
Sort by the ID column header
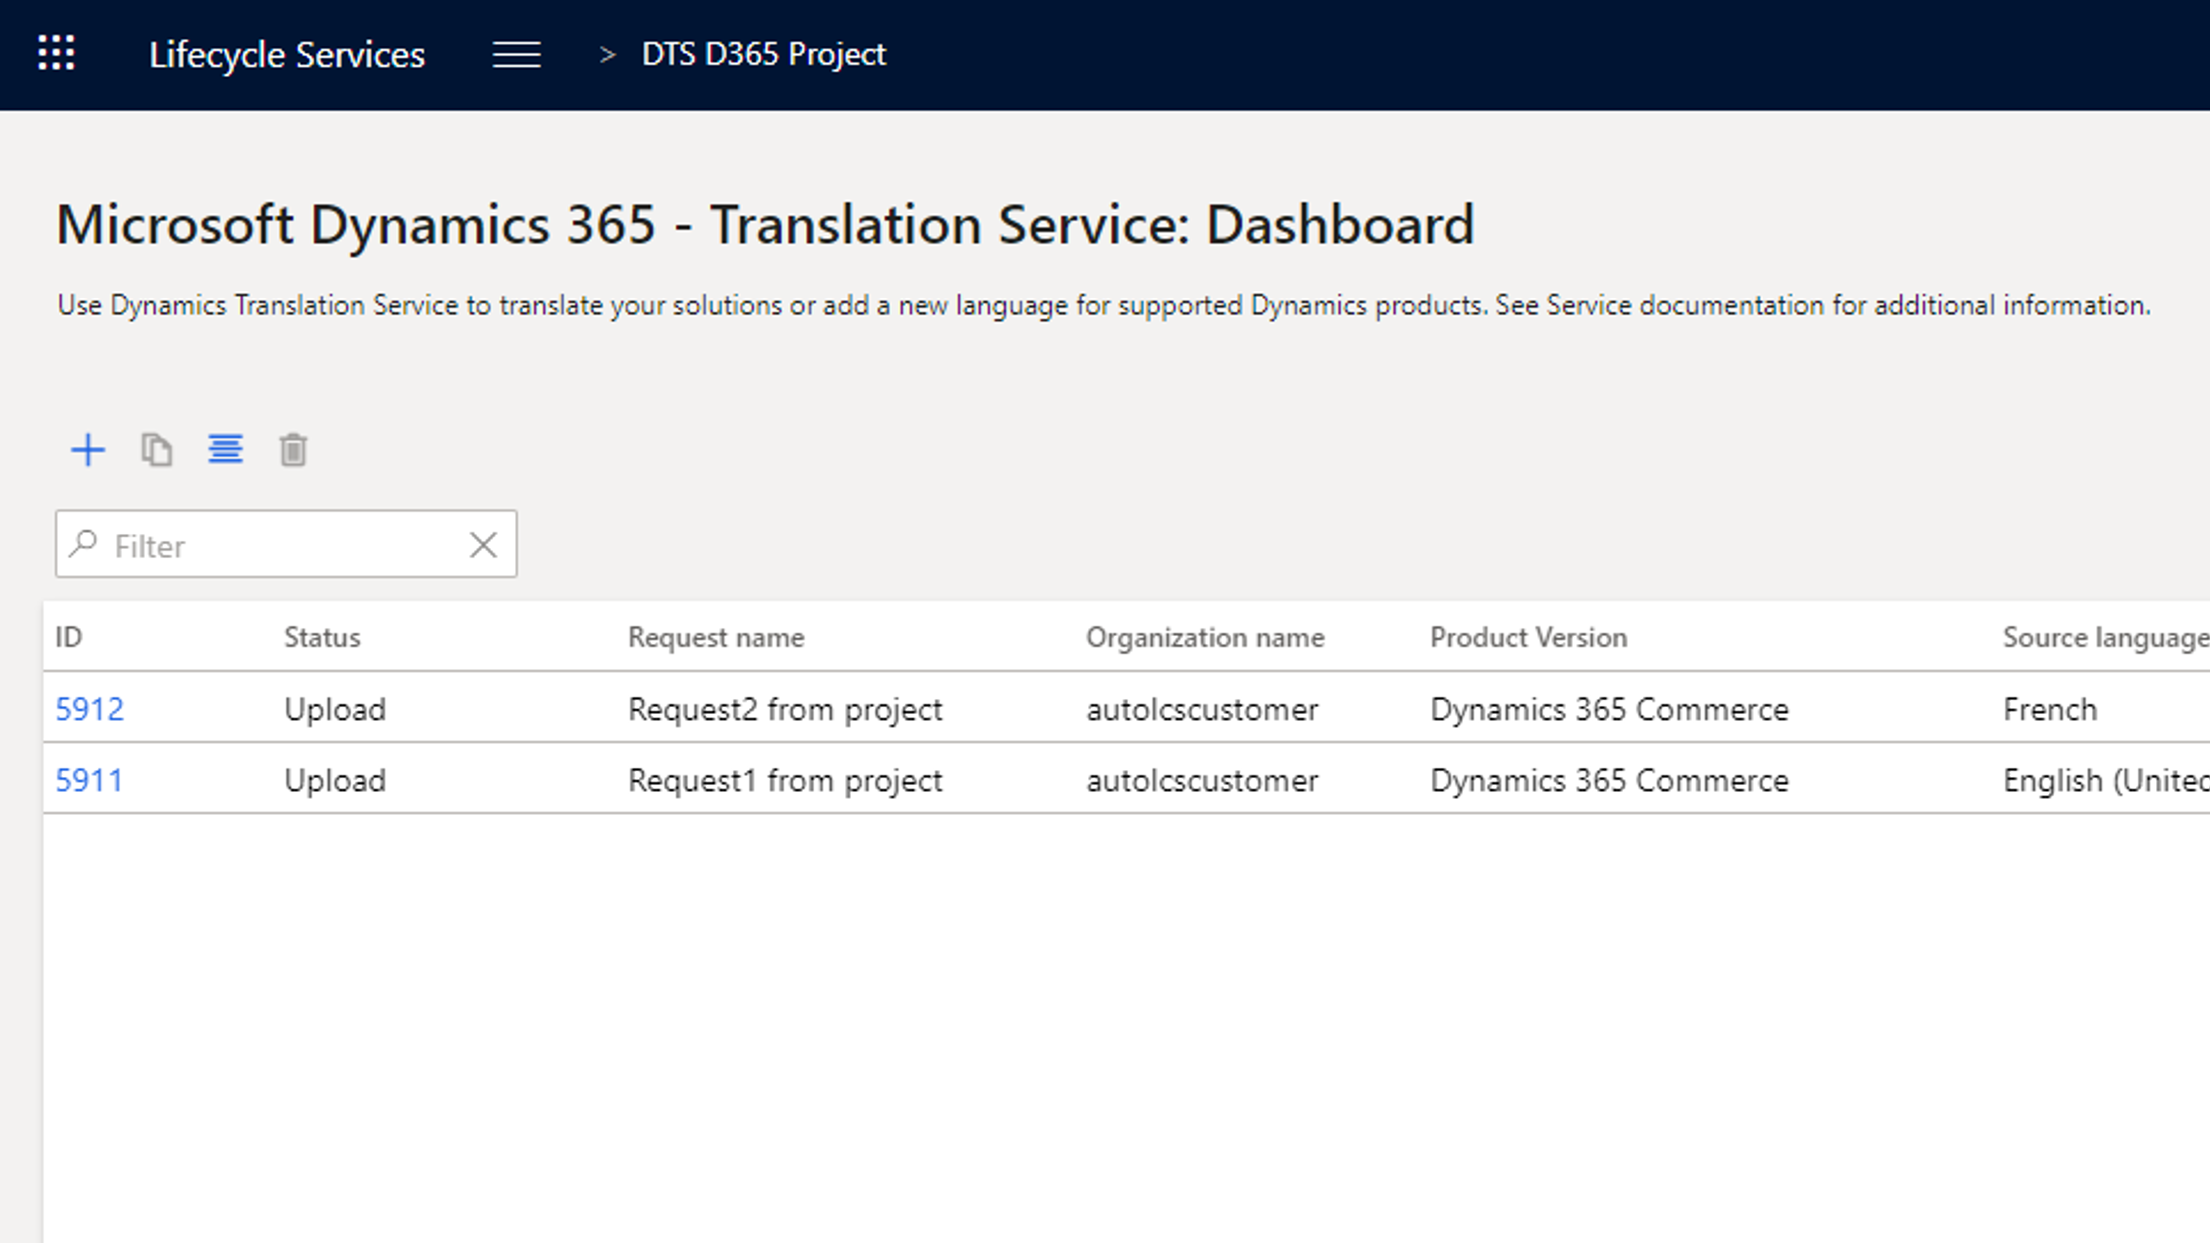click(69, 637)
